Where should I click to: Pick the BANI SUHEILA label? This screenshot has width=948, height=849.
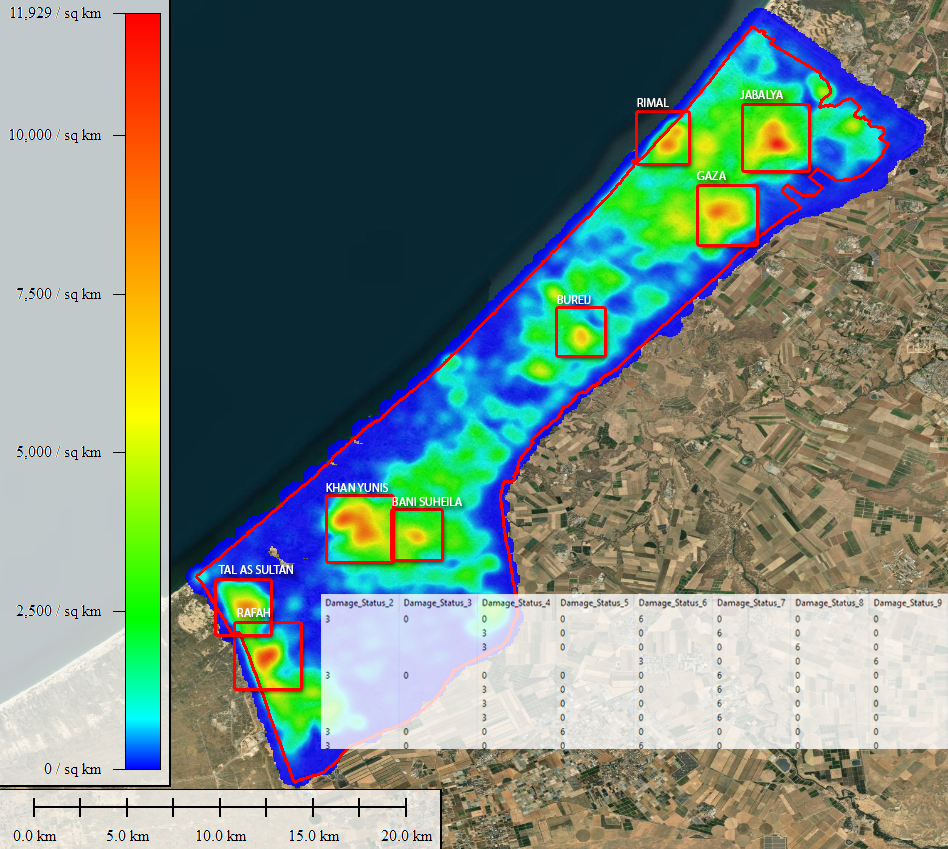pos(427,501)
